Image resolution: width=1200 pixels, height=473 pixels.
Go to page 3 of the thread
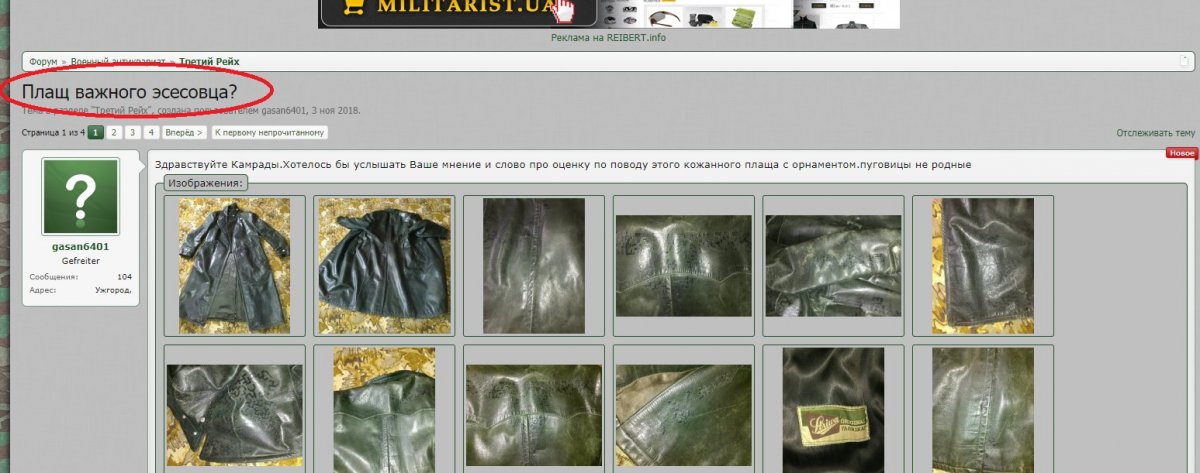point(132,132)
